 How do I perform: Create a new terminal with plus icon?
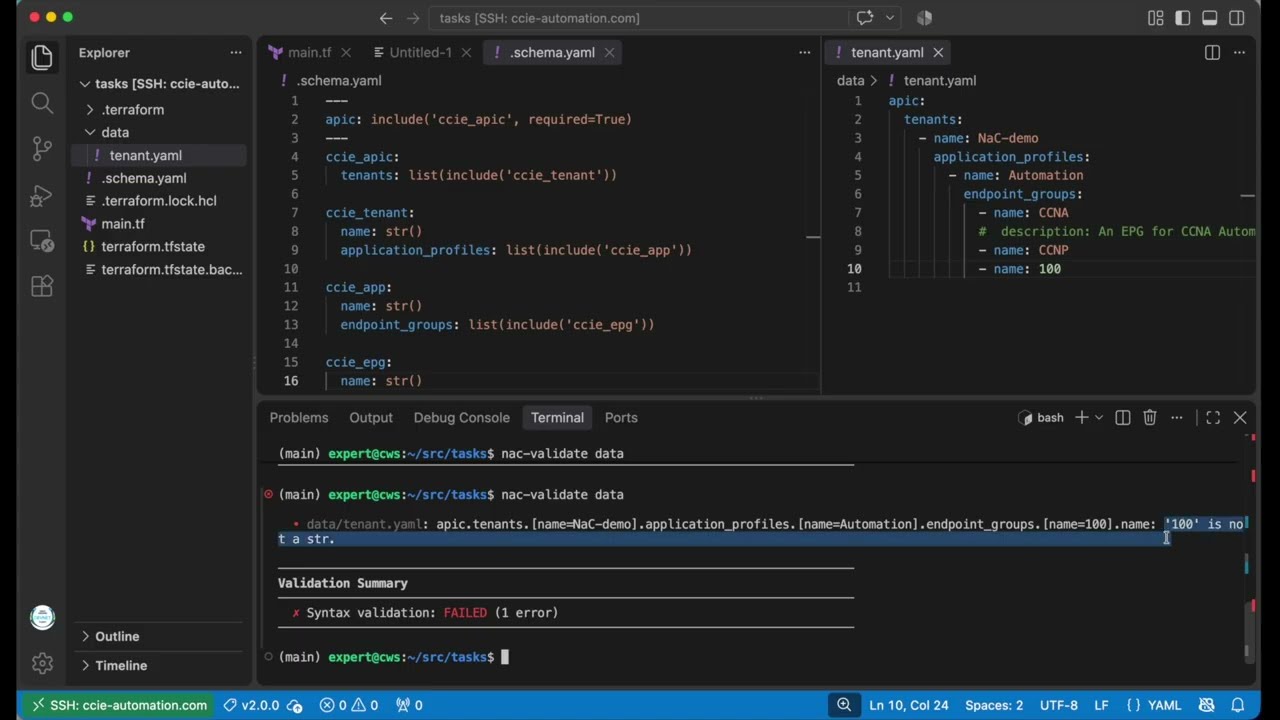(1081, 417)
